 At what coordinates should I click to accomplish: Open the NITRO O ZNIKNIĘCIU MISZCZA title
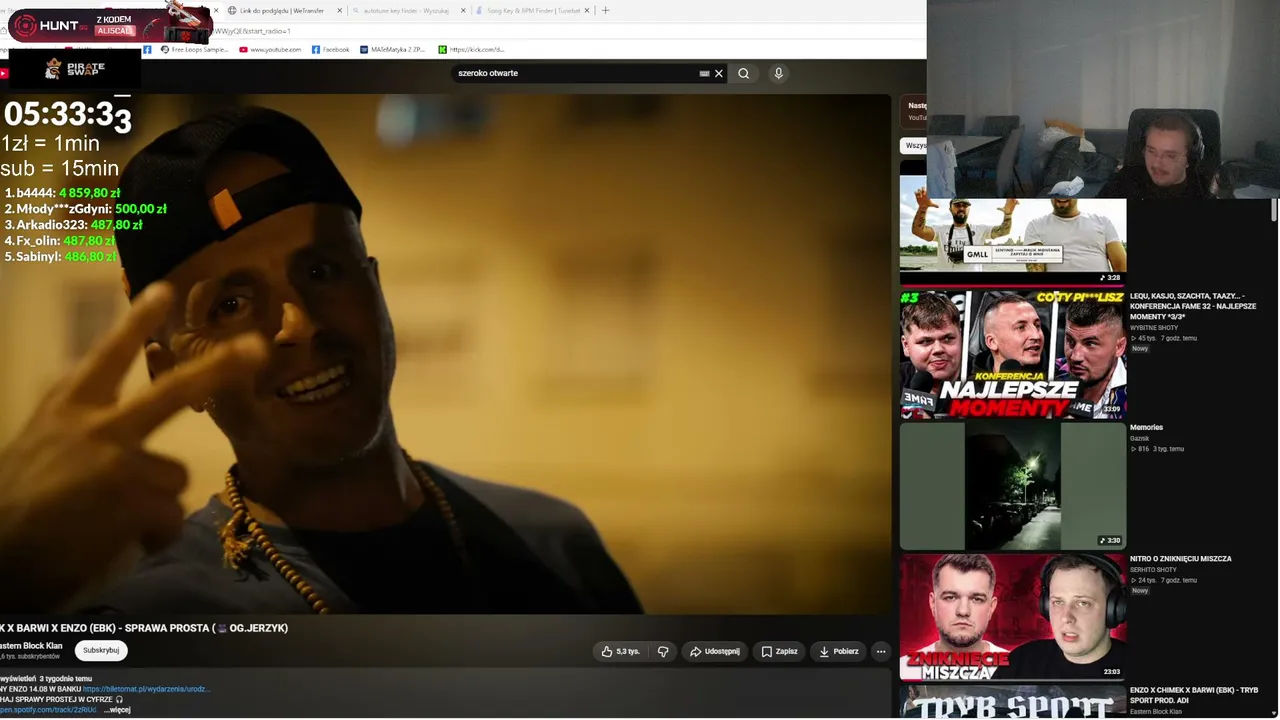(x=1180, y=559)
